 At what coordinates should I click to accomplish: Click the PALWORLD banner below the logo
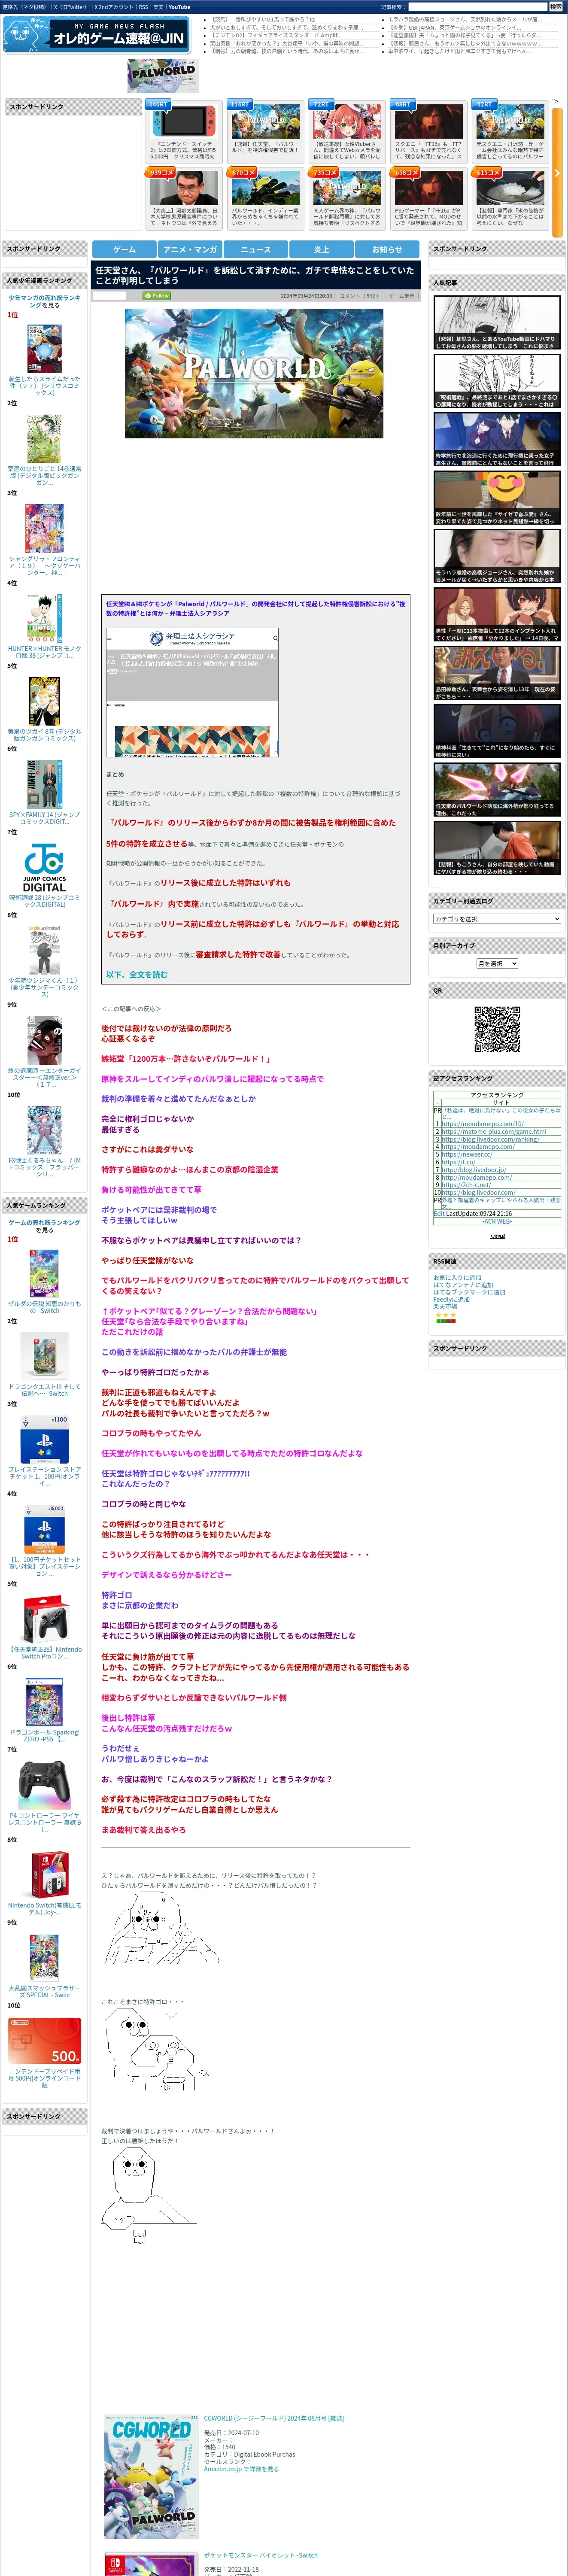point(163,75)
